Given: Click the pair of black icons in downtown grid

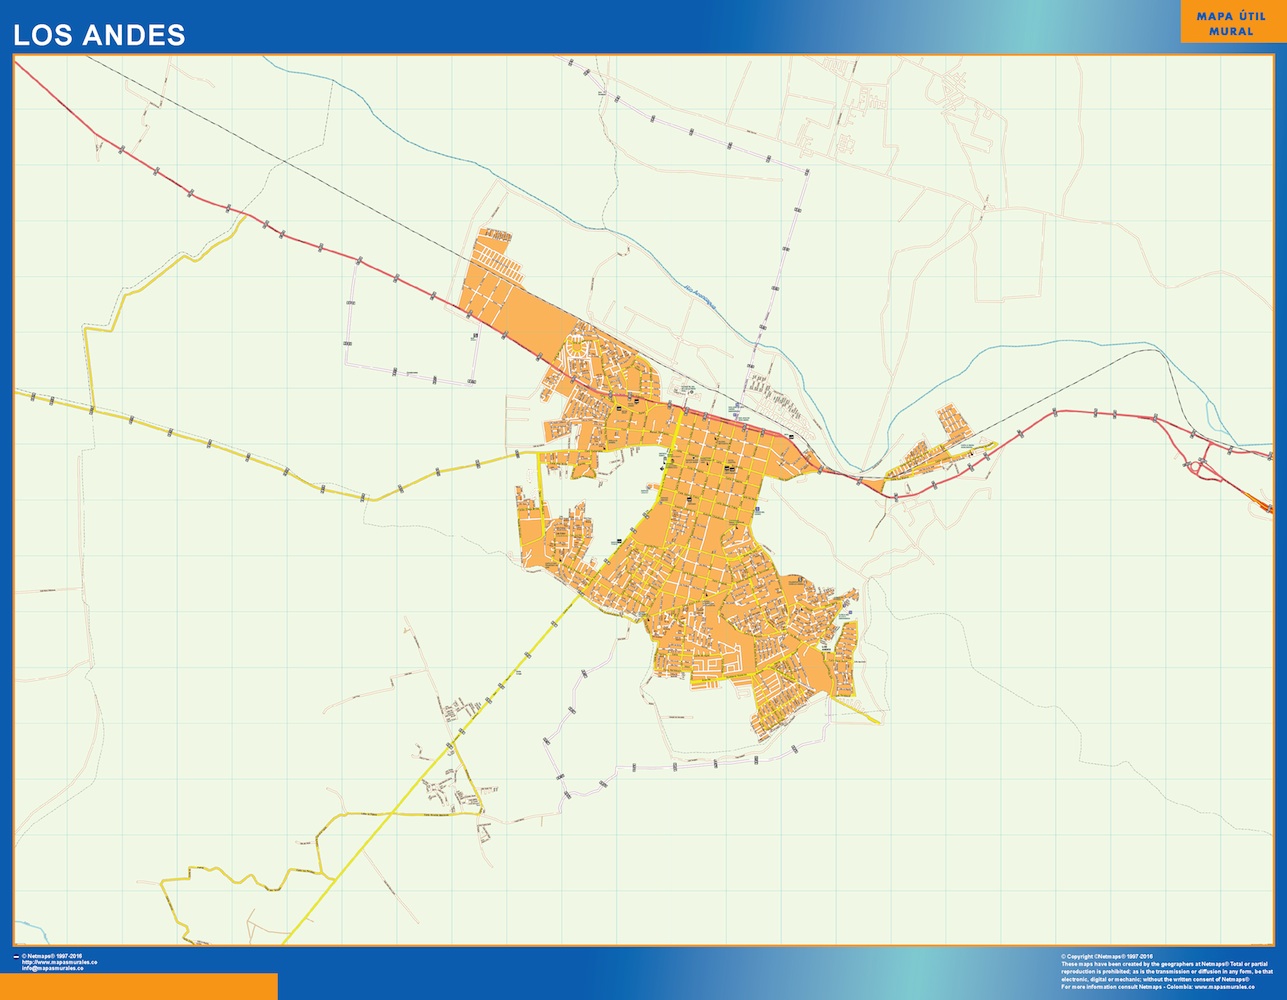Looking at the screenshot, I should [x=728, y=470].
